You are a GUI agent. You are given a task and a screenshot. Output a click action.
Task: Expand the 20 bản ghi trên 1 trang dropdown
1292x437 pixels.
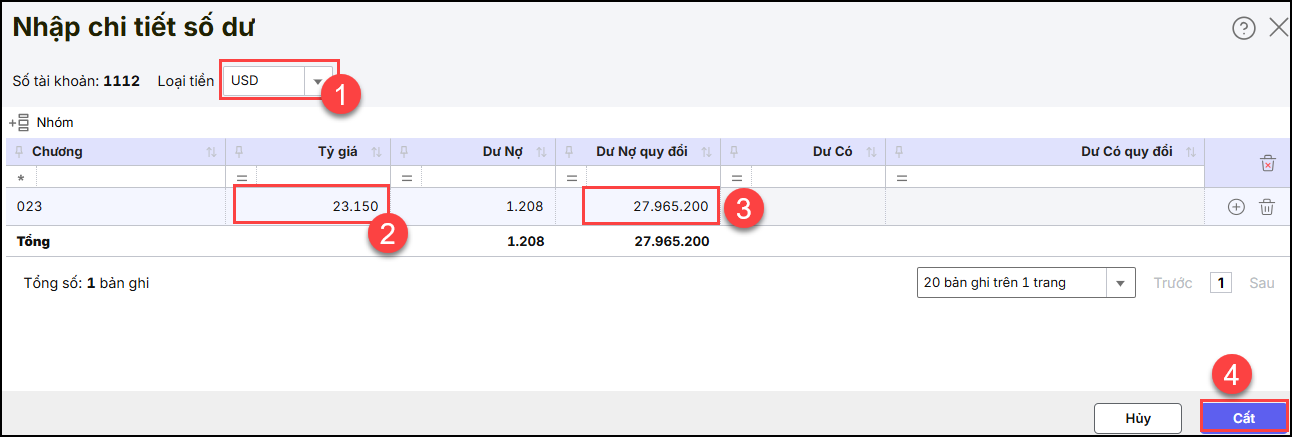tap(1120, 283)
